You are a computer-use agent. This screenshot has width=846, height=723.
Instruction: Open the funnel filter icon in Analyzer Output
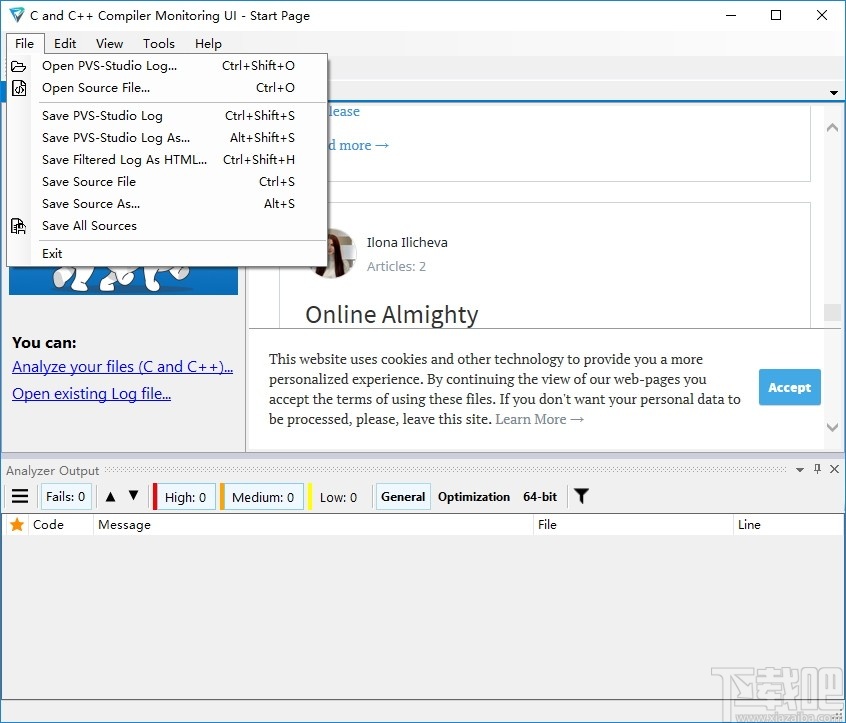coord(581,496)
